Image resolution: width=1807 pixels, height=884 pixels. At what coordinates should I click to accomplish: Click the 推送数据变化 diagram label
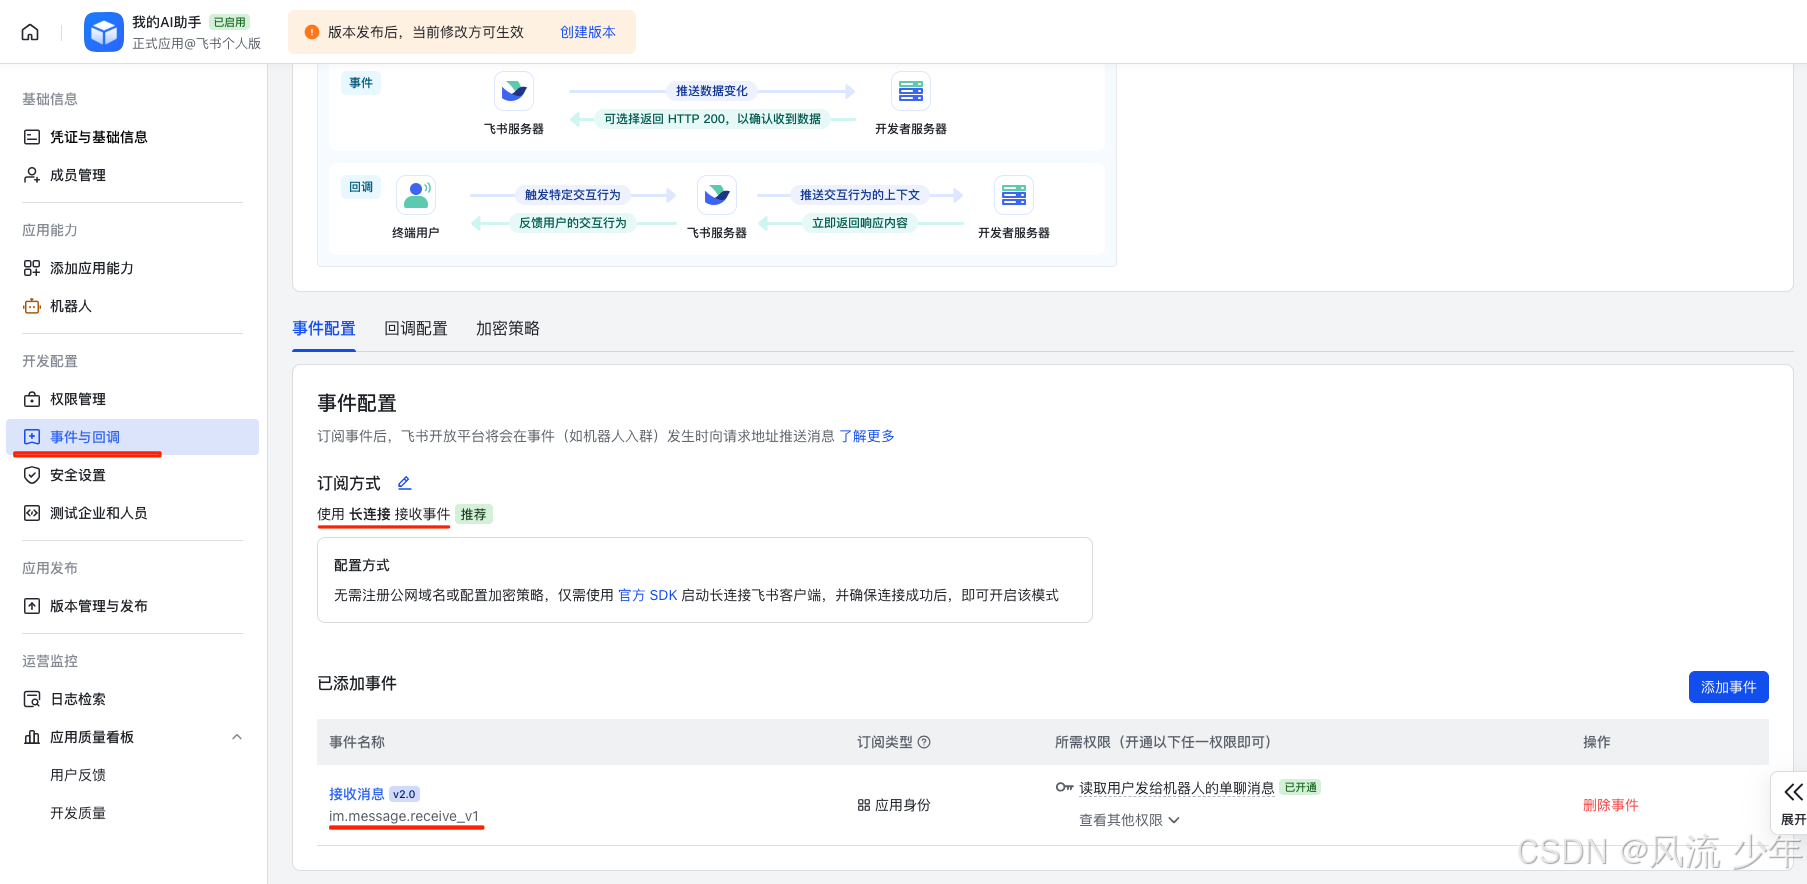(x=711, y=91)
